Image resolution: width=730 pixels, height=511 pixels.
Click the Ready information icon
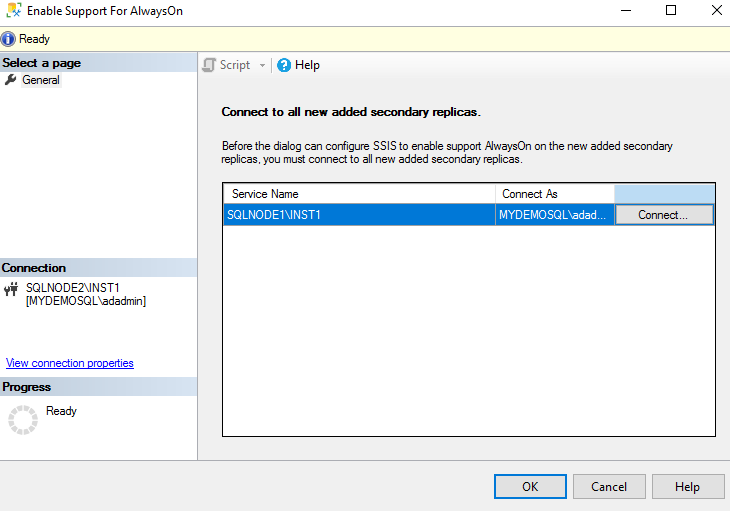coord(10,39)
